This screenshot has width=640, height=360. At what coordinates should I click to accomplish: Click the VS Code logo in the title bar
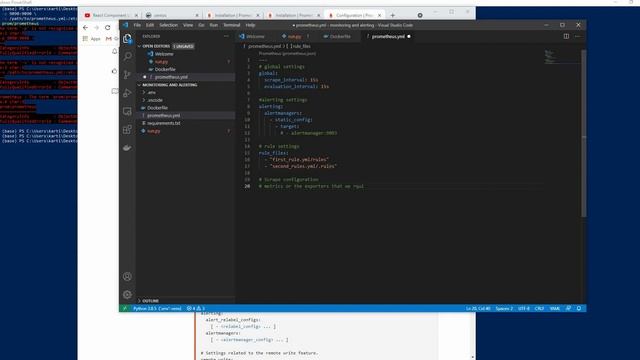point(125,25)
